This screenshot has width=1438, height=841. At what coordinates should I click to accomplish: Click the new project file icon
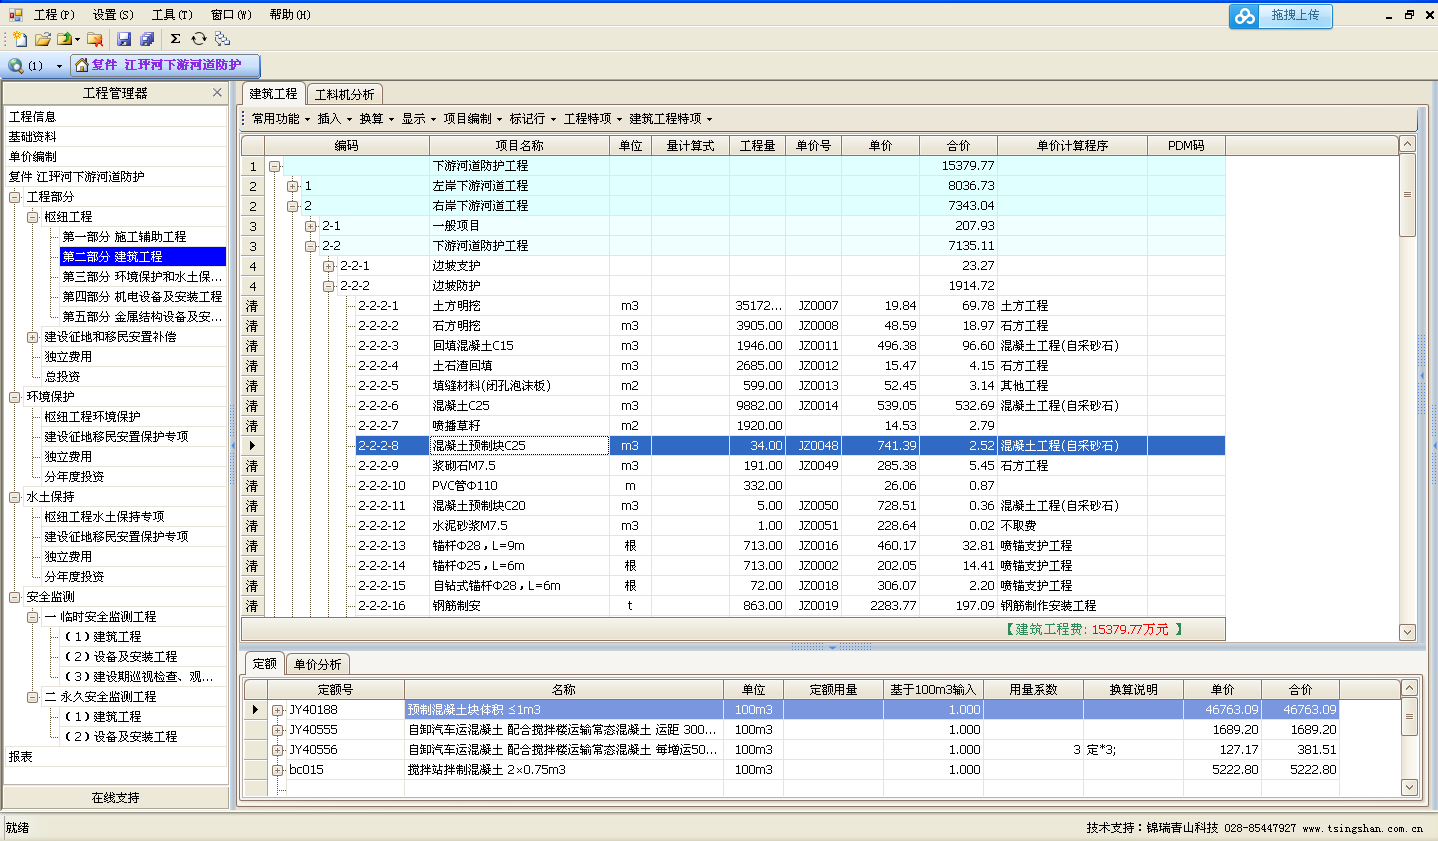pyautogui.click(x=19, y=39)
